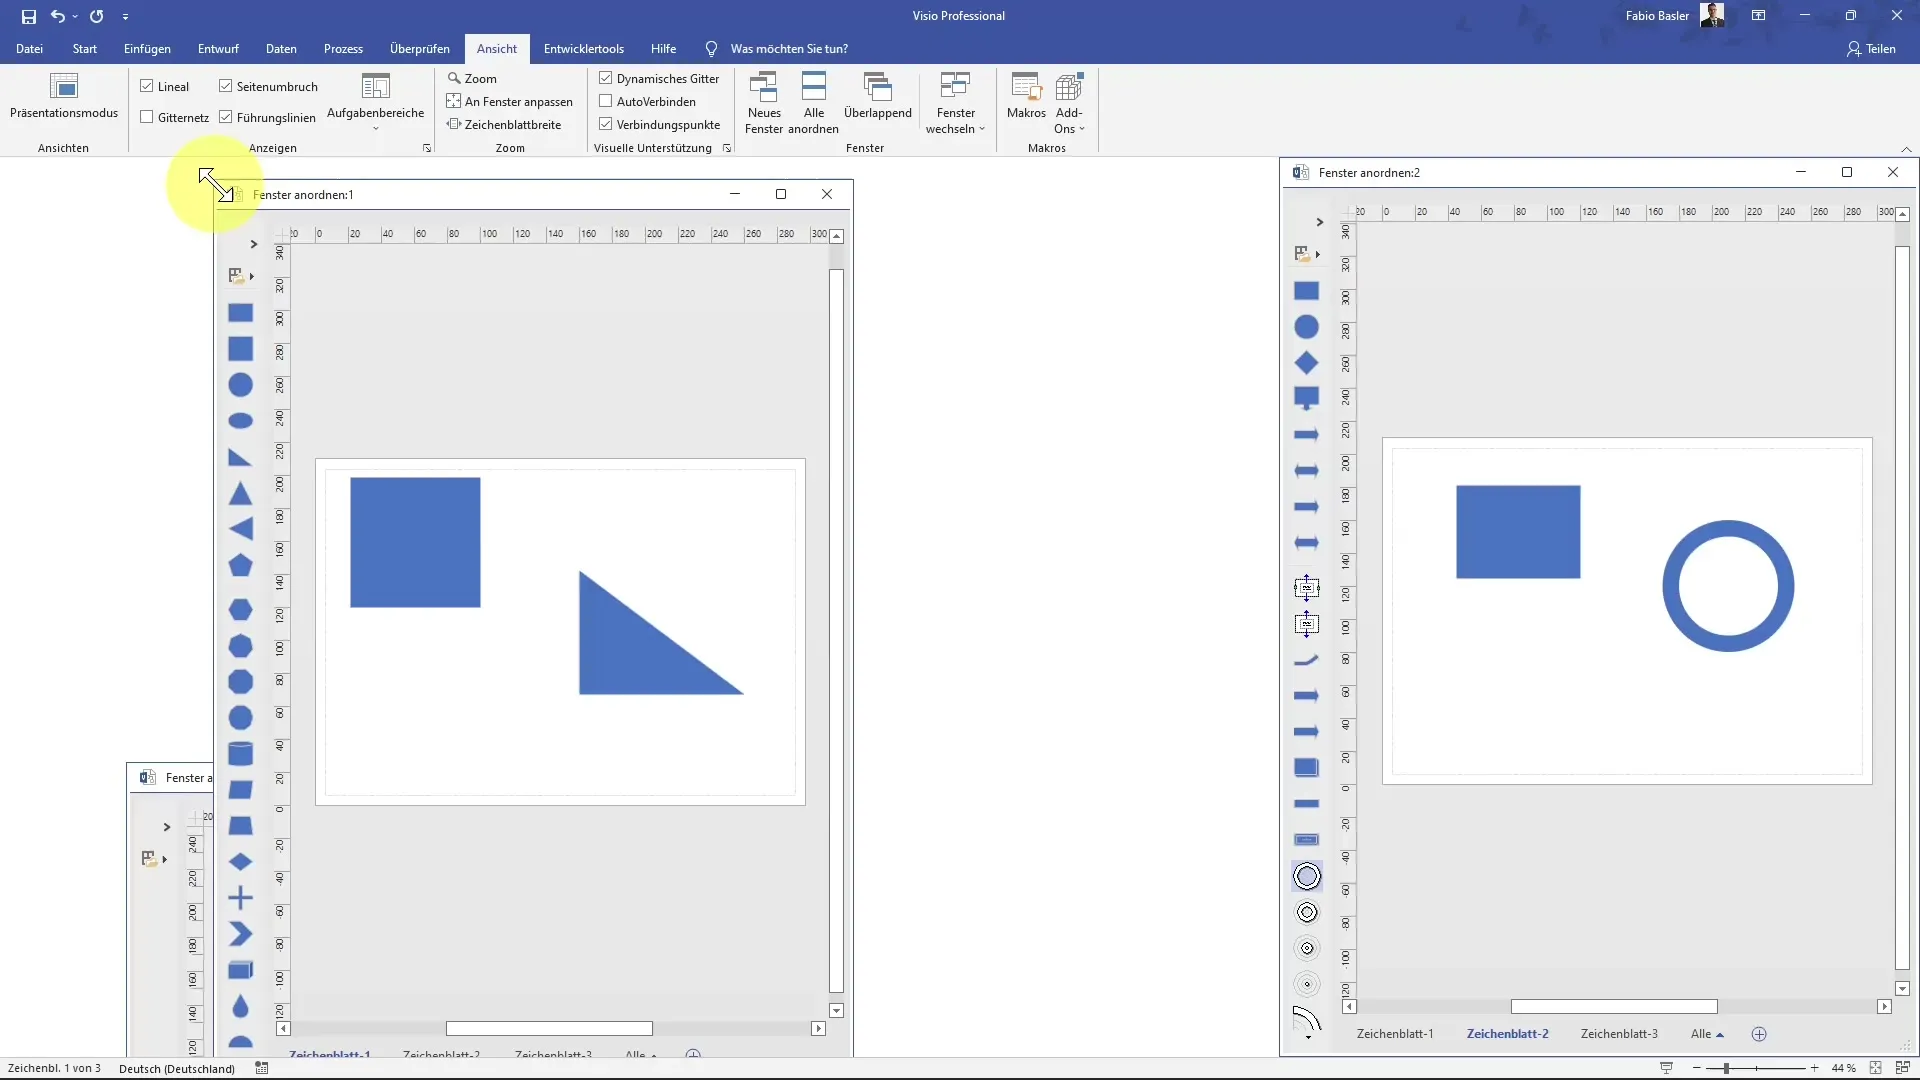Open the Fenster wechseln dropdown
This screenshot has height=1080, width=1920.
(x=955, y=103)
